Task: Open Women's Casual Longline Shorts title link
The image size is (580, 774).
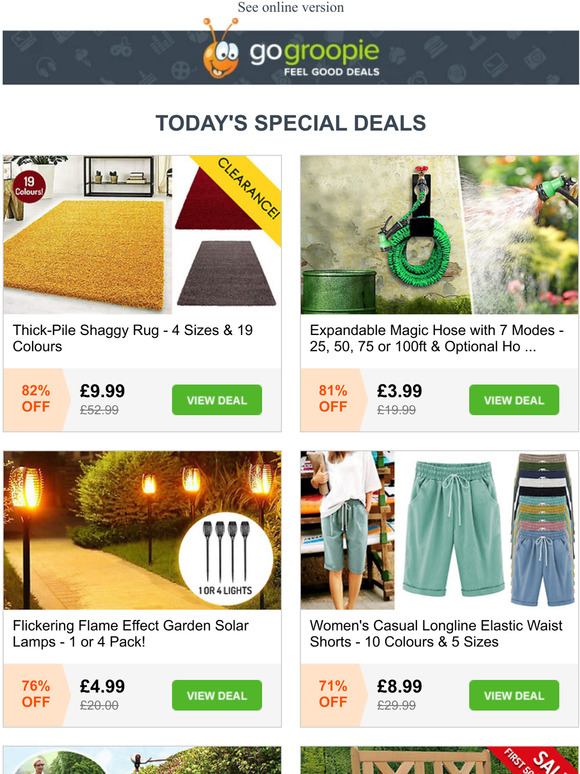Action: (x=435, y=633)
